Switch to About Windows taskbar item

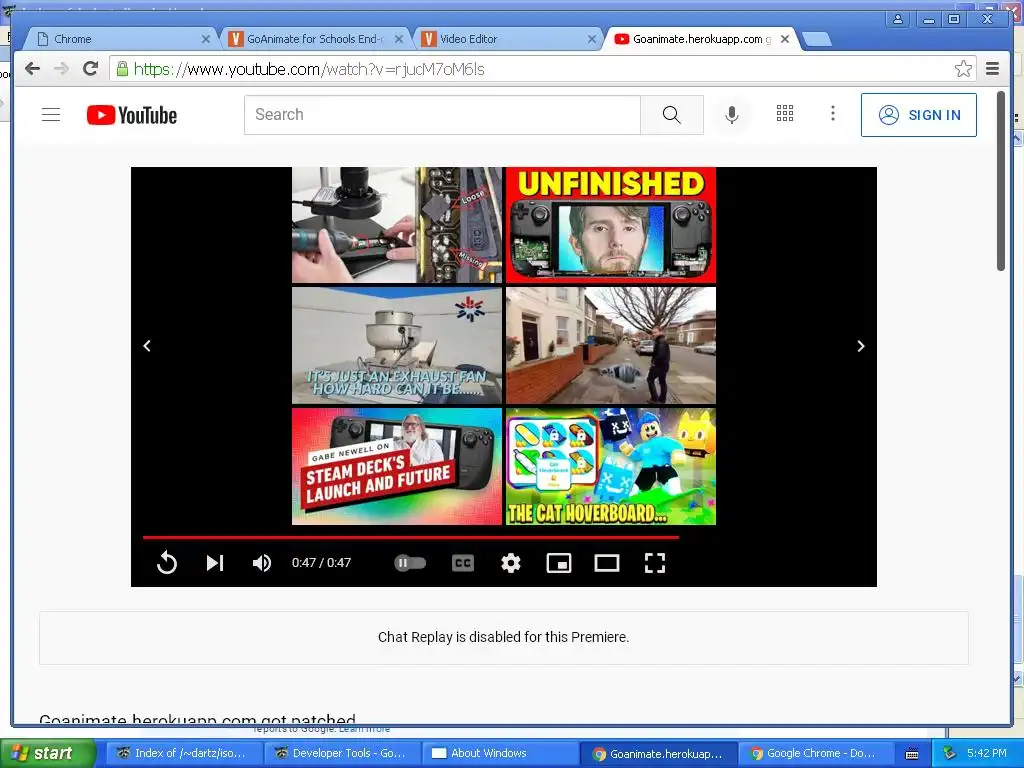(x=499, y=753)
